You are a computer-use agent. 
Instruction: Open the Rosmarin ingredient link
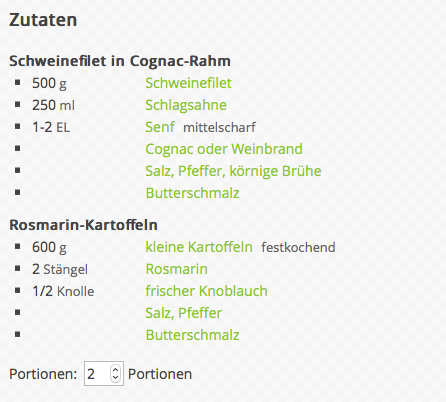[176, 269]
